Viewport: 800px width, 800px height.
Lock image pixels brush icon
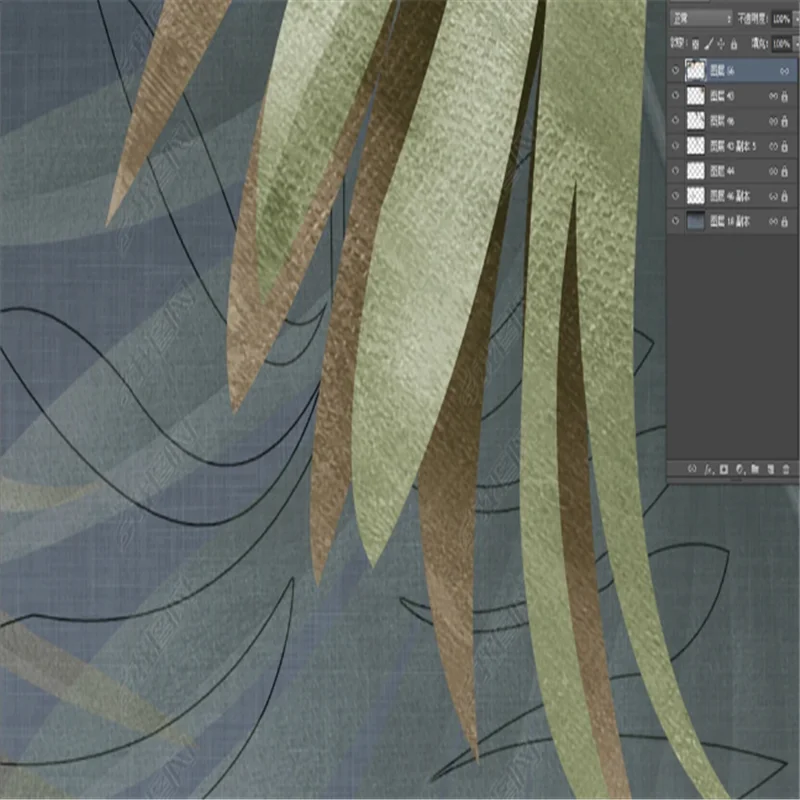coord(709,44)
